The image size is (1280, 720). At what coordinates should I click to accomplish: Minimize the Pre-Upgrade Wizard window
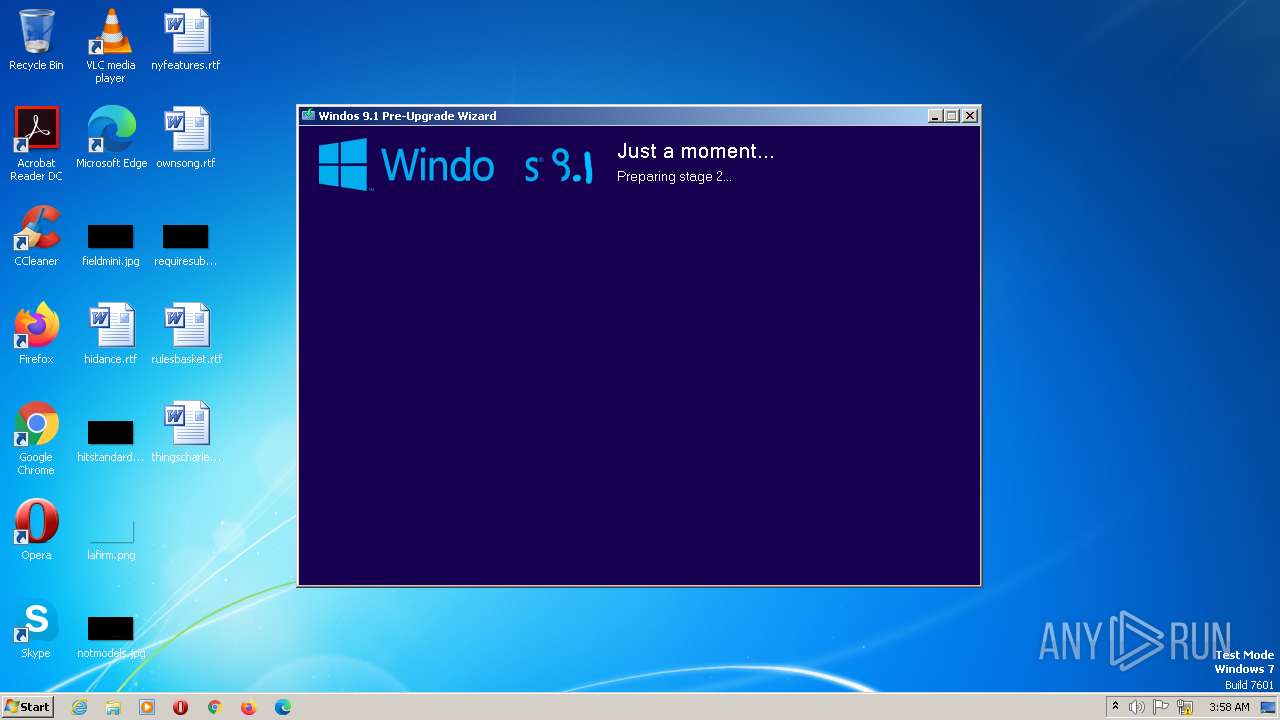coord(935,116)
